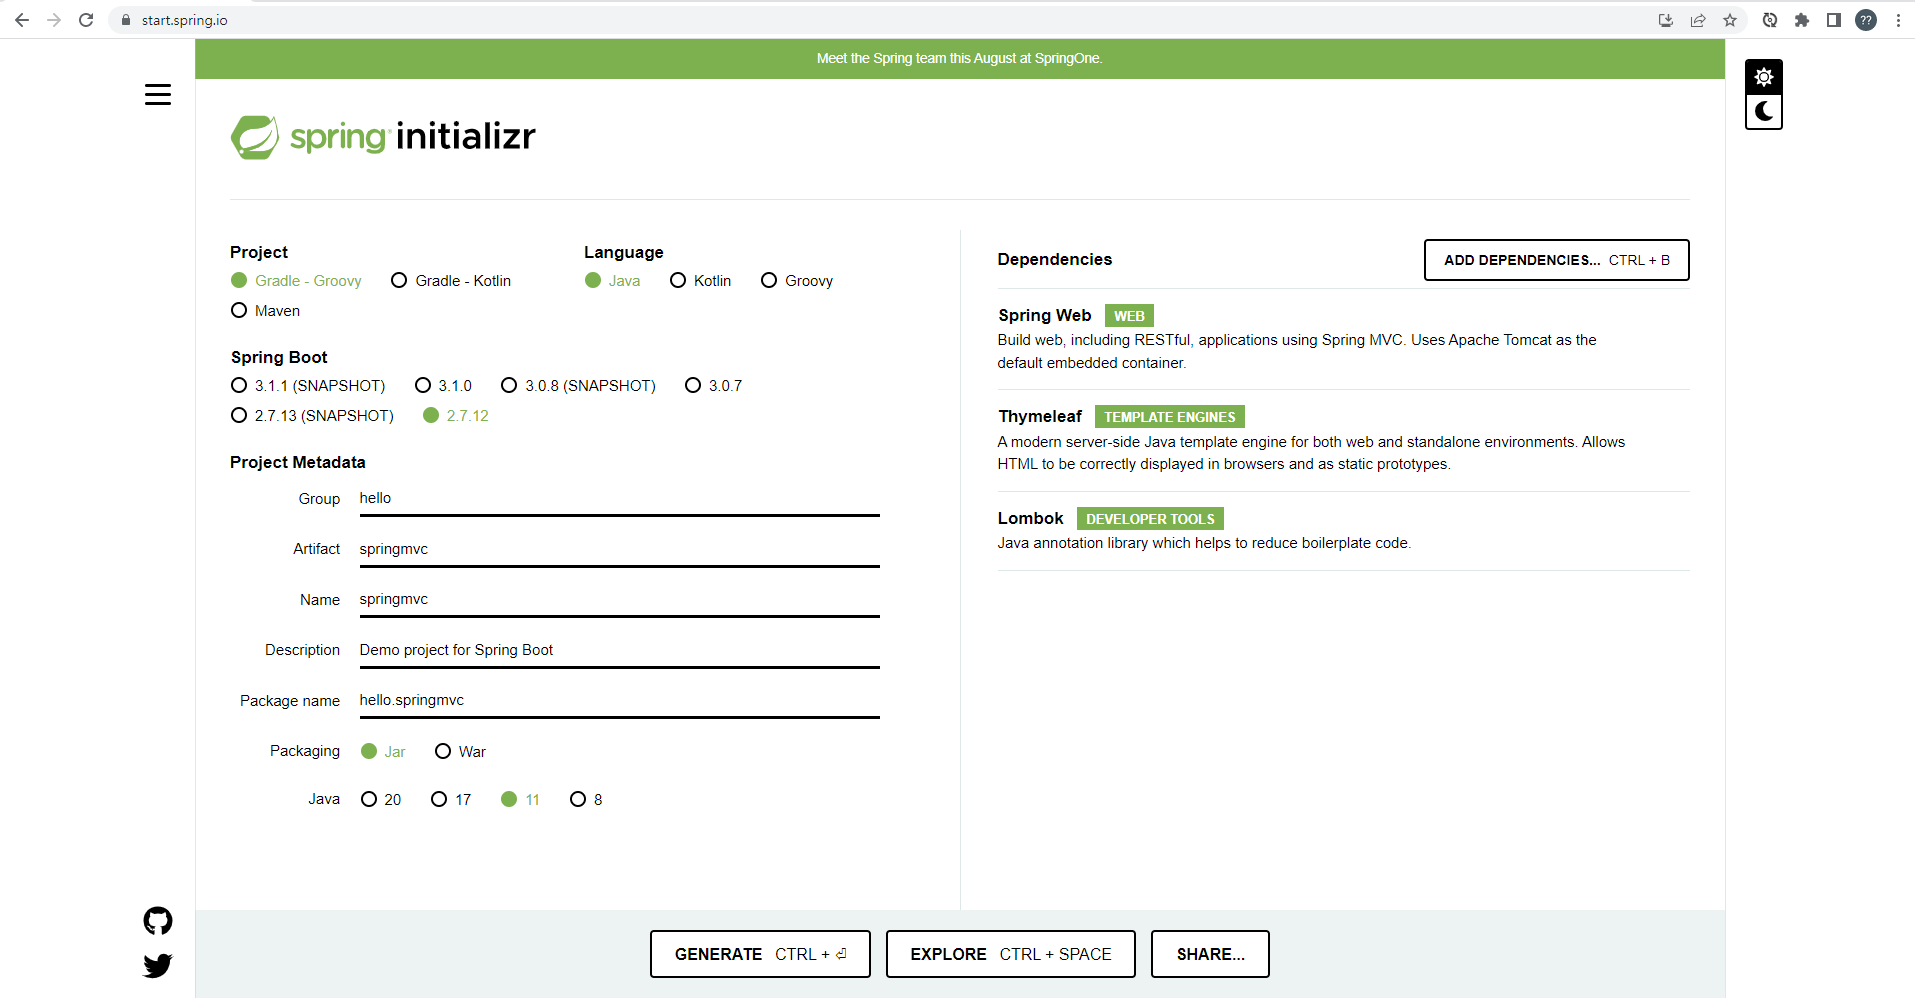Click the circular extension icon beside the puzzle icon
Image resolution: width=1915 pixels, height=998 pixels.
[1770, 20]
